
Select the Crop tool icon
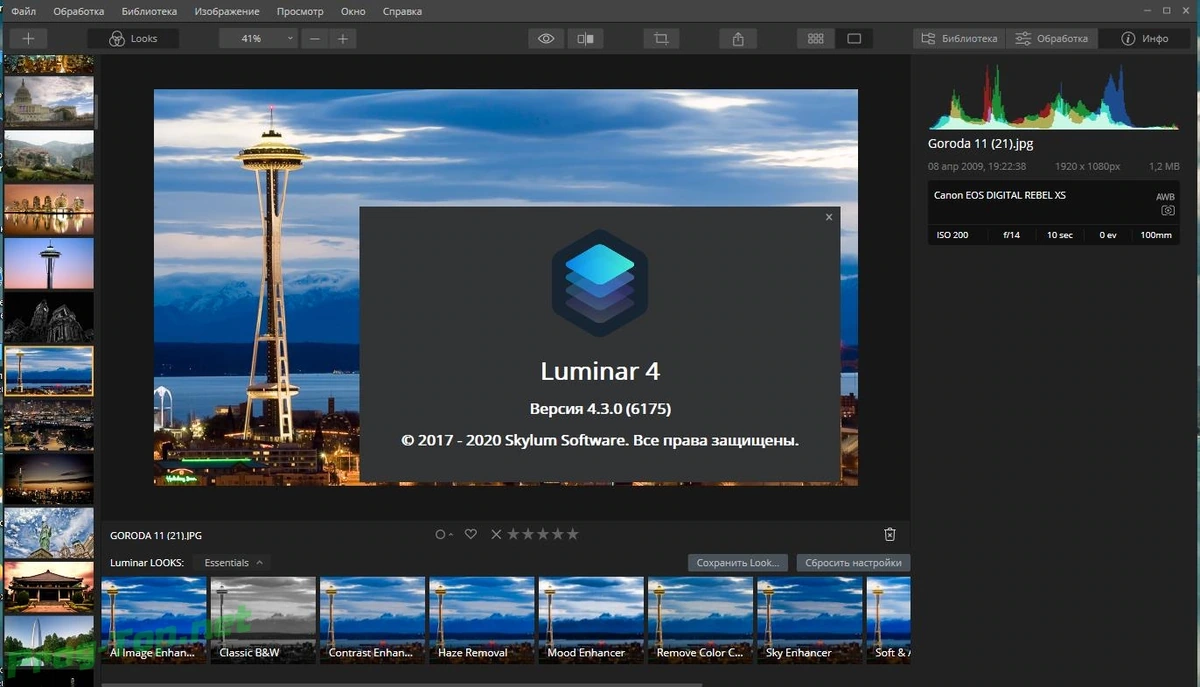click(661, 38)
